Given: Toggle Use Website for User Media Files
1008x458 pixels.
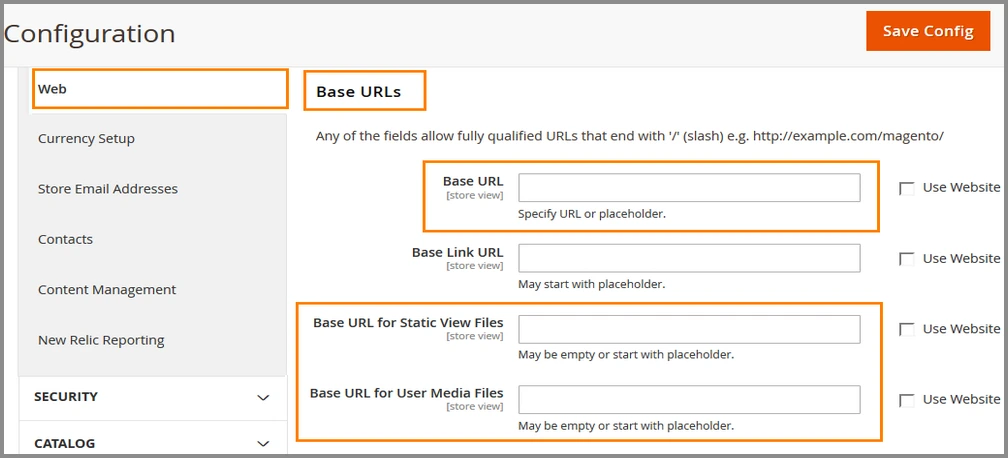Looking at the screenshot, I should pos(907,400).
